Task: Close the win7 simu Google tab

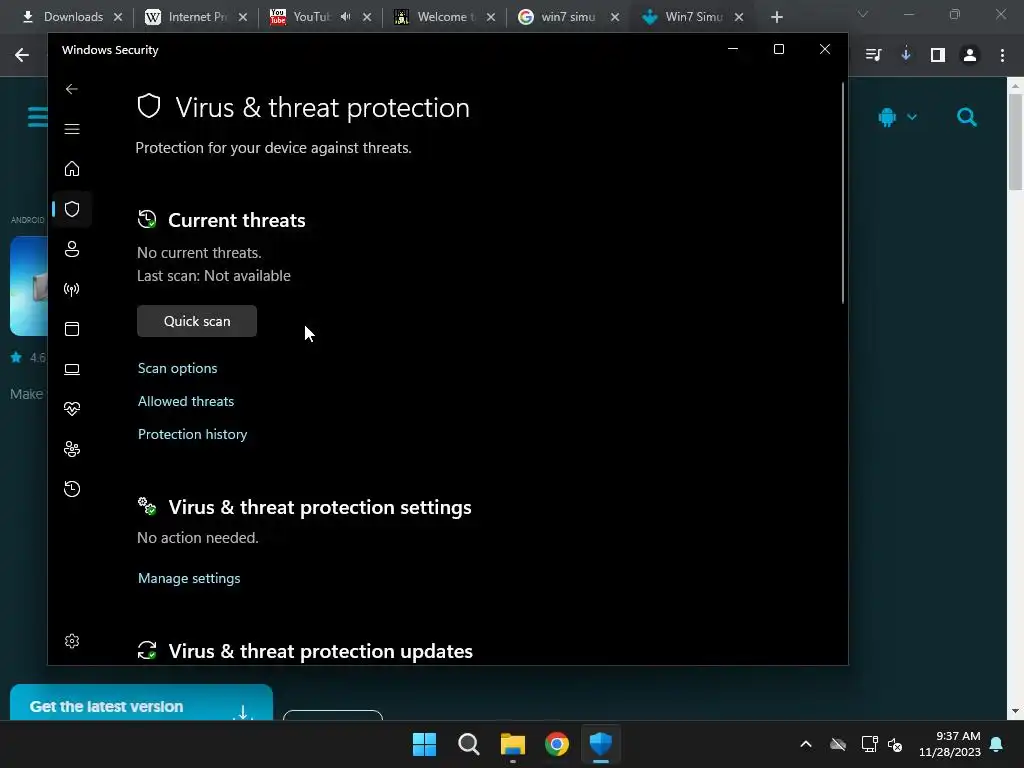Action: tap(615, 17)
